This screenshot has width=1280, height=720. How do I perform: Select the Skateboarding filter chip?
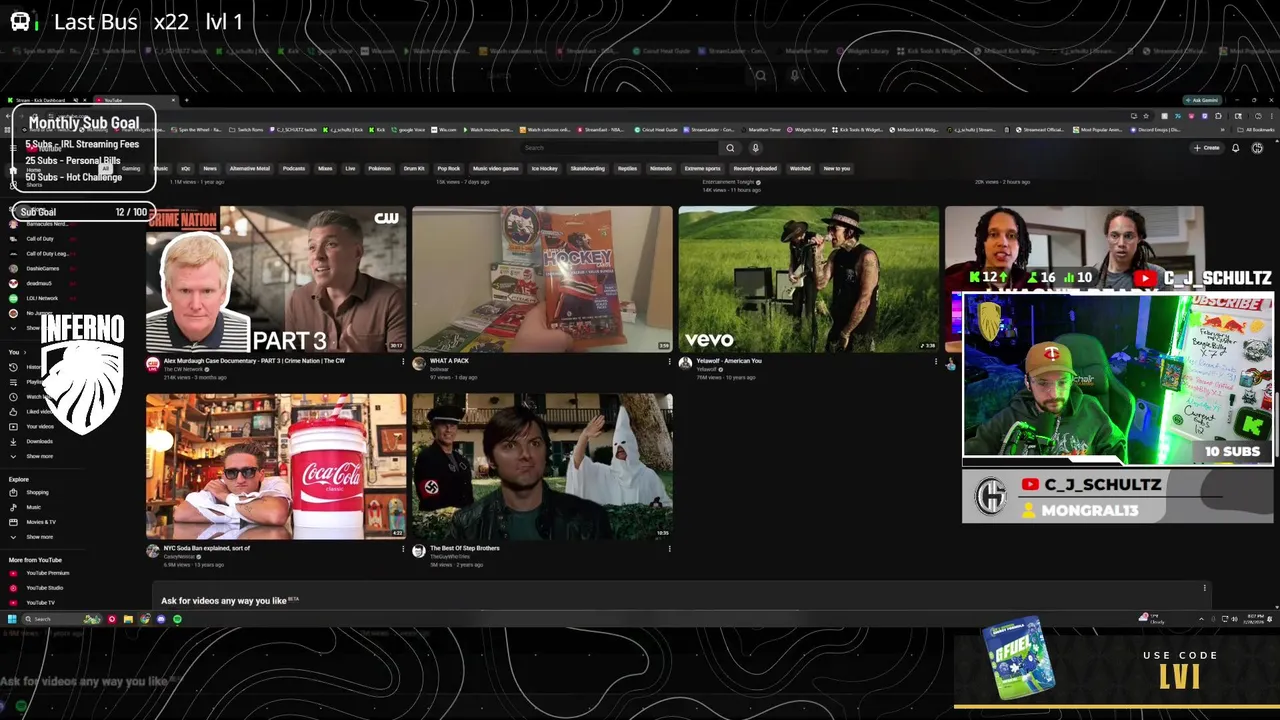[x=587, y=168]
